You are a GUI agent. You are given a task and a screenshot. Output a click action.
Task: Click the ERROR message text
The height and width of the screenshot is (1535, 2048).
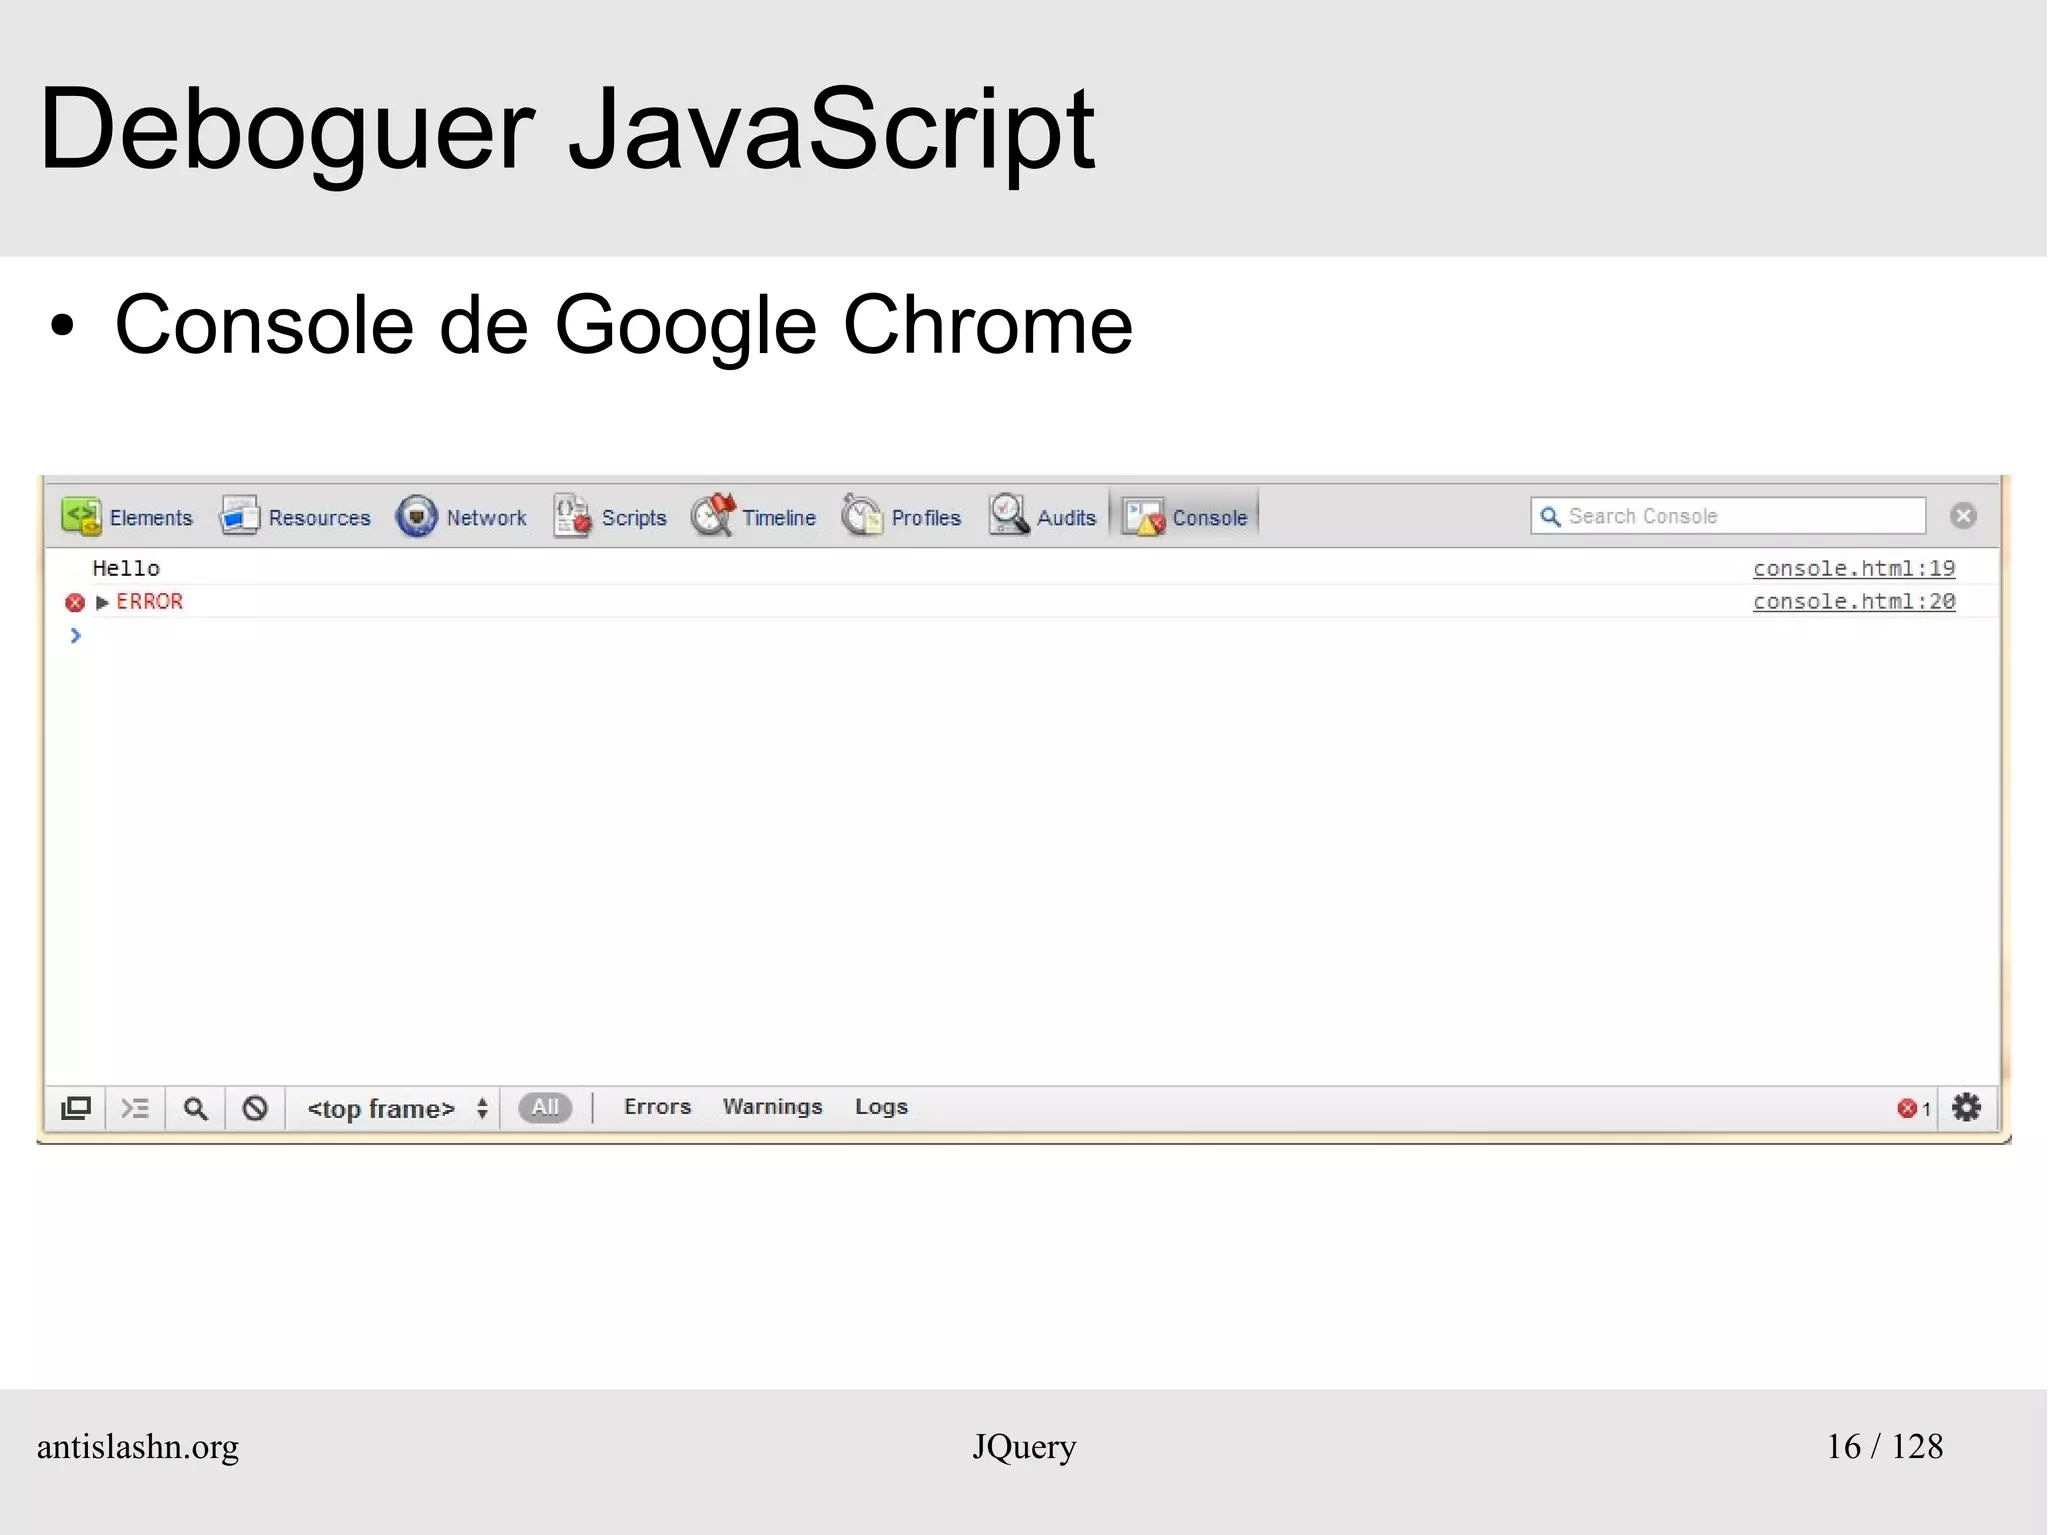150,601
